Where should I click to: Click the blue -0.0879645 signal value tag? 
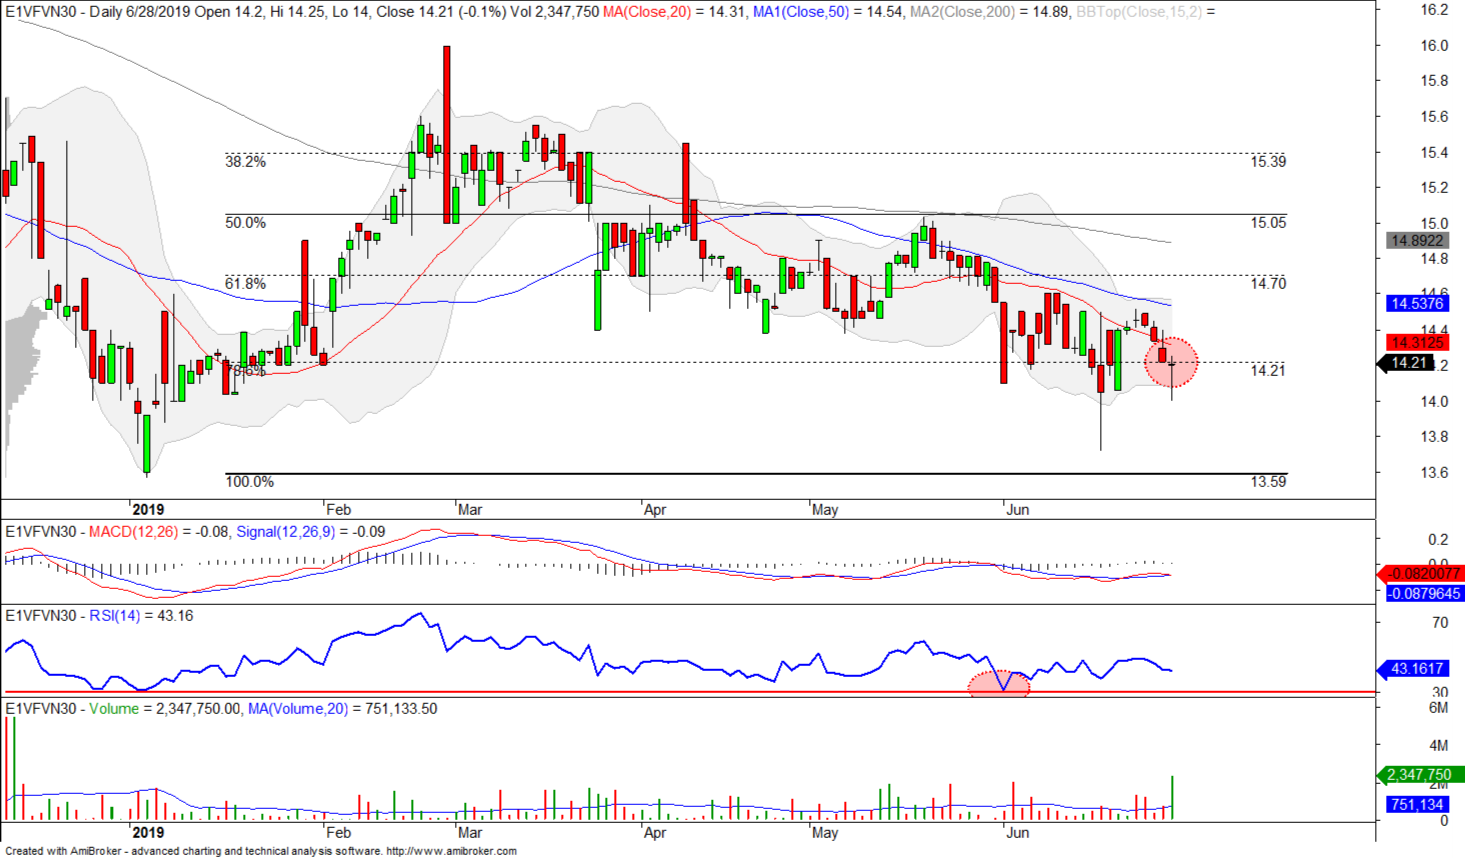pyautogui.click(x=1425, y=593)
